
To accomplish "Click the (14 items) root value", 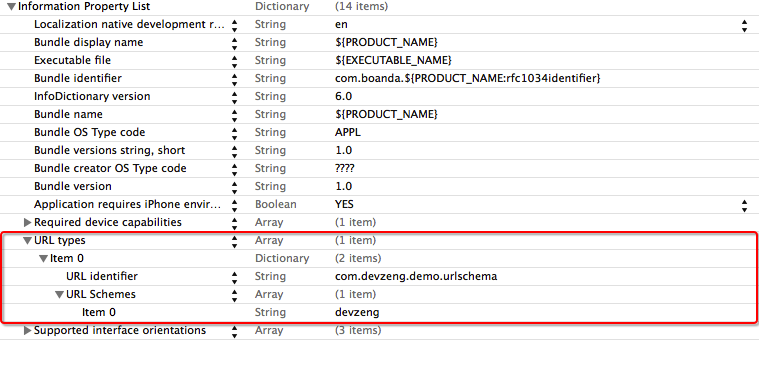I will point(361,6).
